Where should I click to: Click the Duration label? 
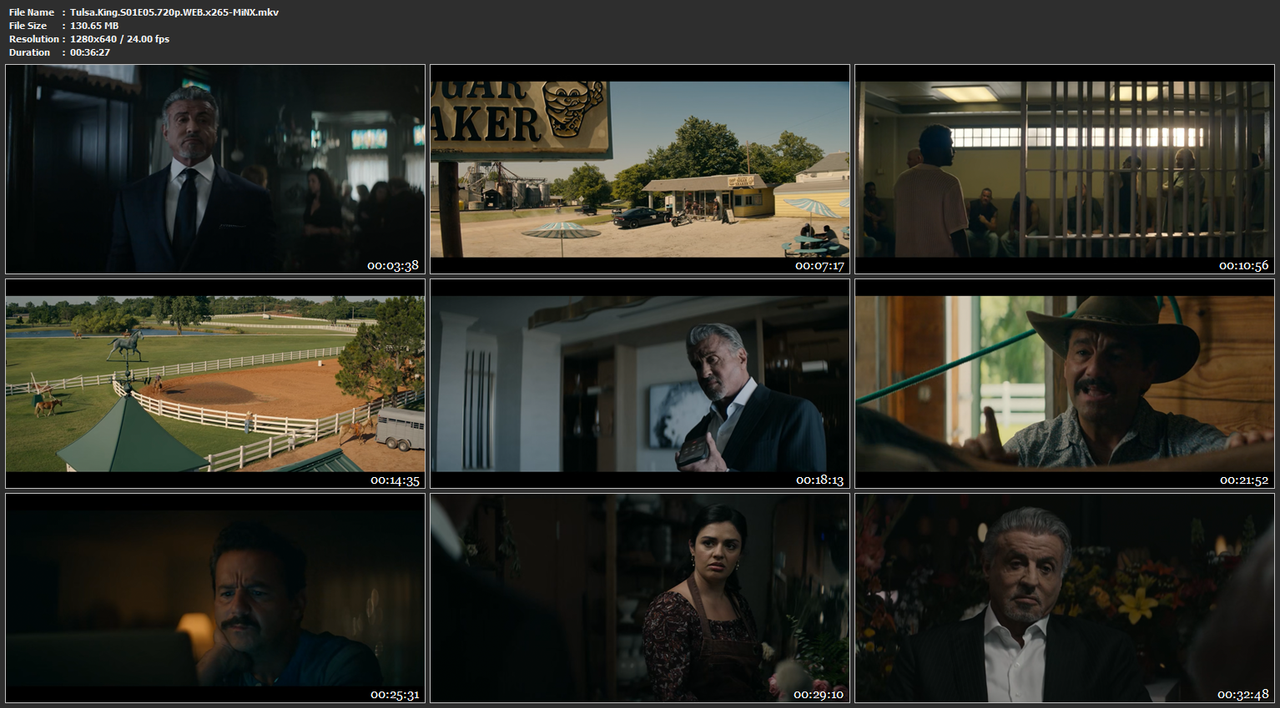[29, 52]
